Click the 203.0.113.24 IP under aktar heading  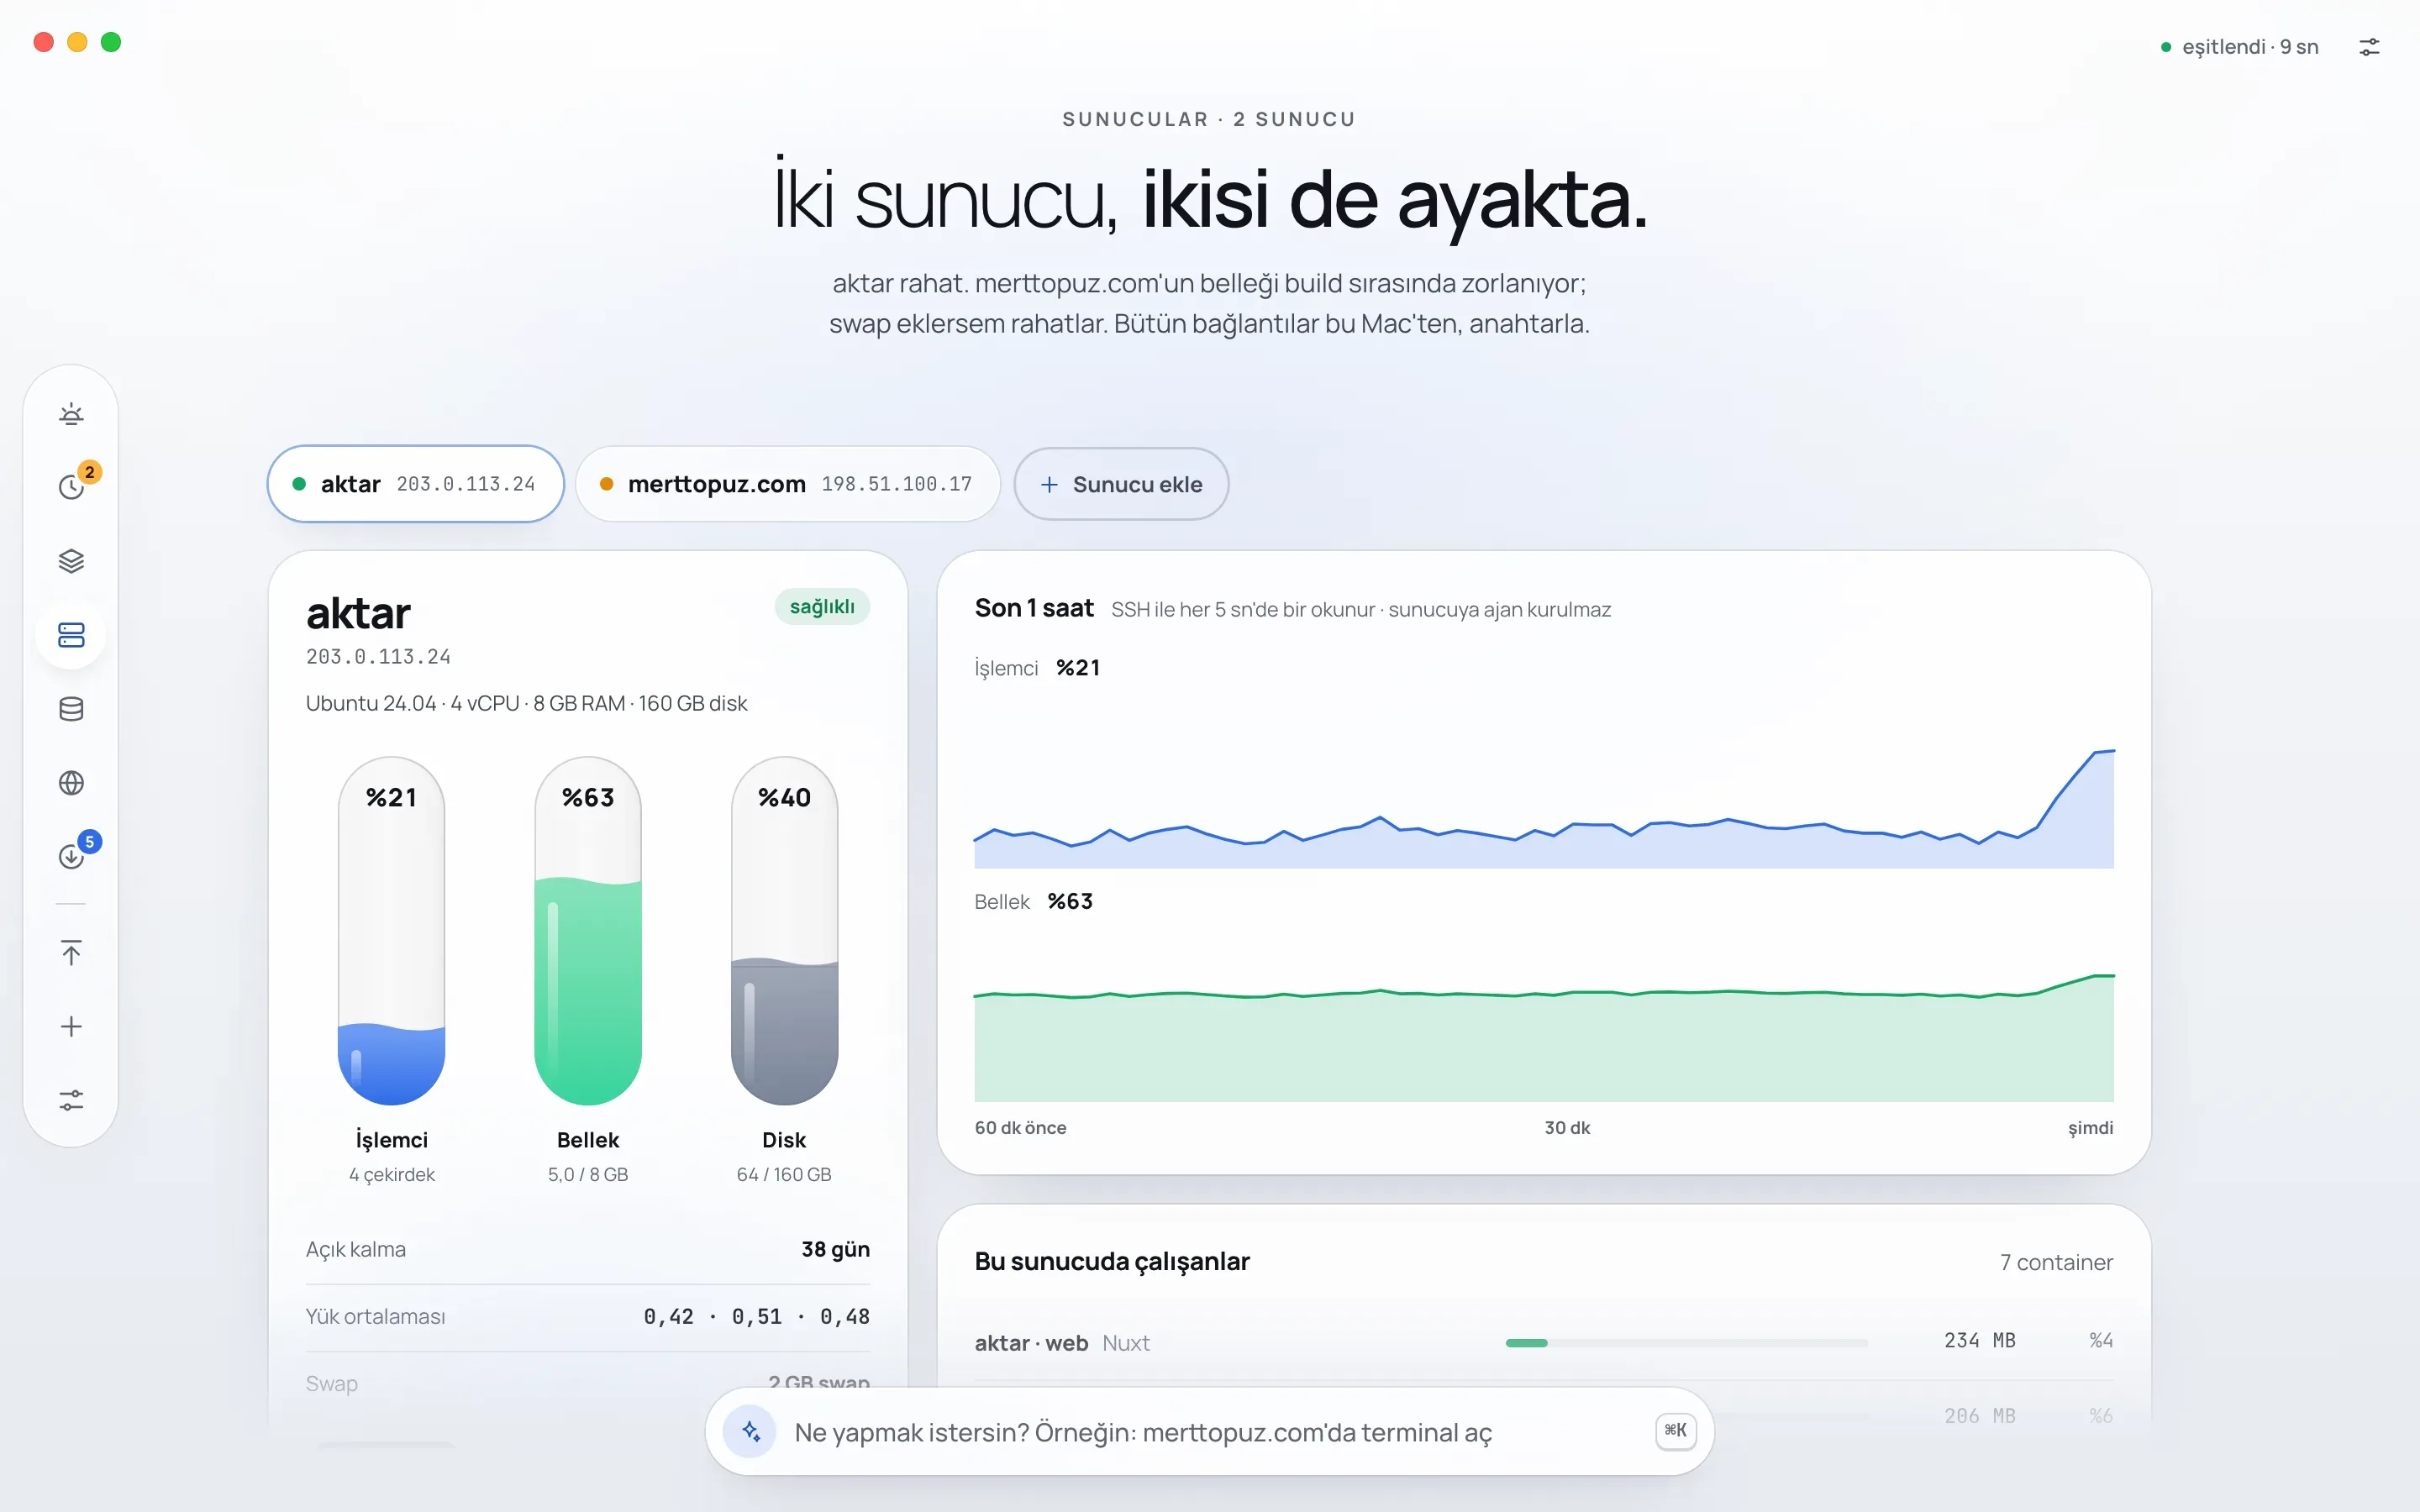(378, 657)
